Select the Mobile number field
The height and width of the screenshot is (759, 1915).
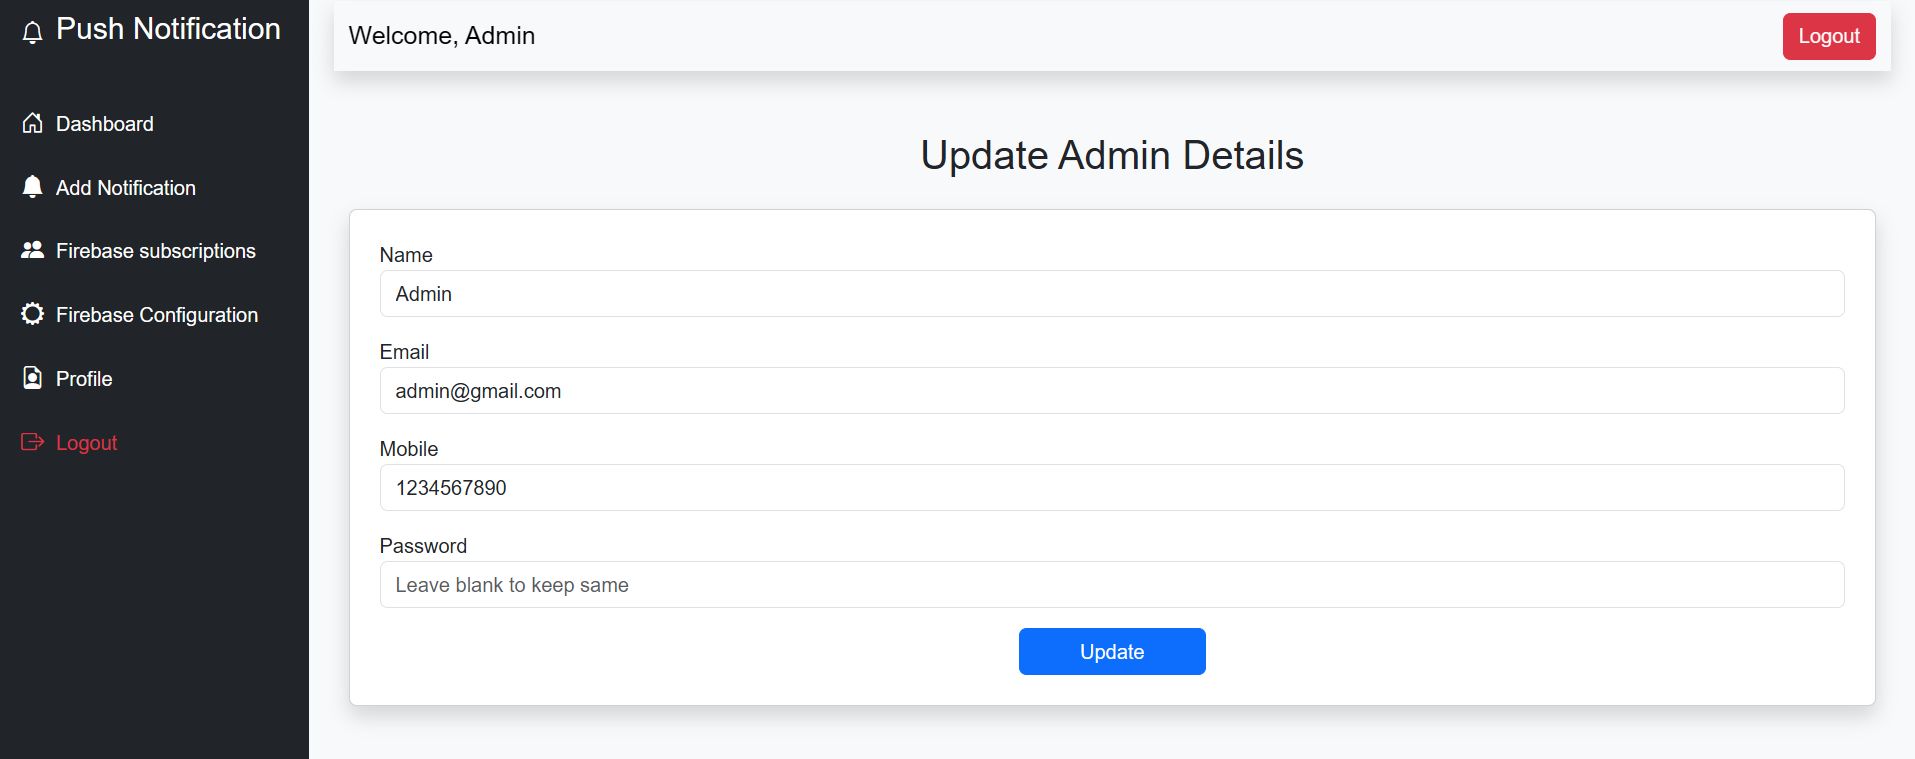[1111, 488]
